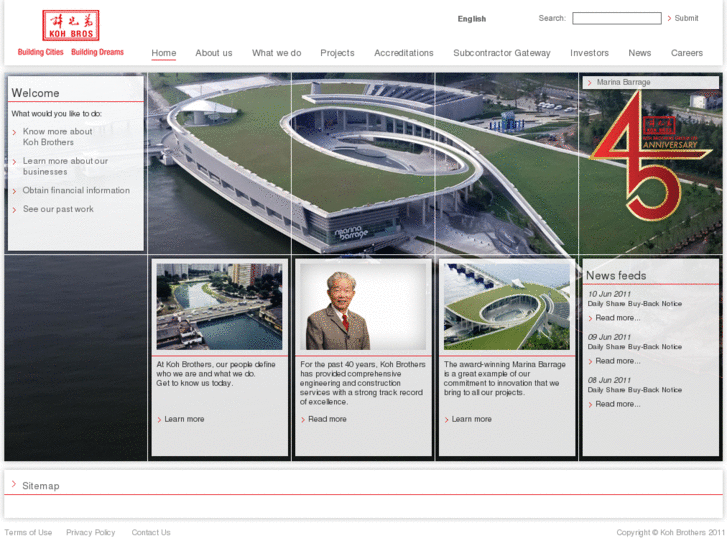Click the red arrow before Sitemap

tap(13, 484)
